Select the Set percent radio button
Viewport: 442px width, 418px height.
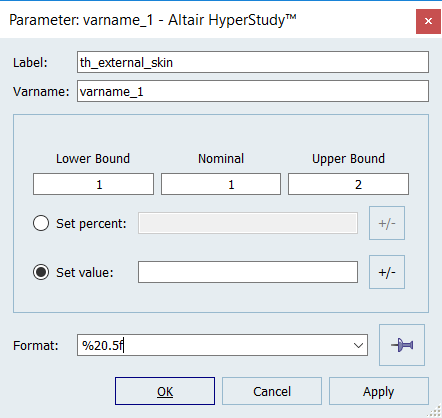[x=41, y=223]
